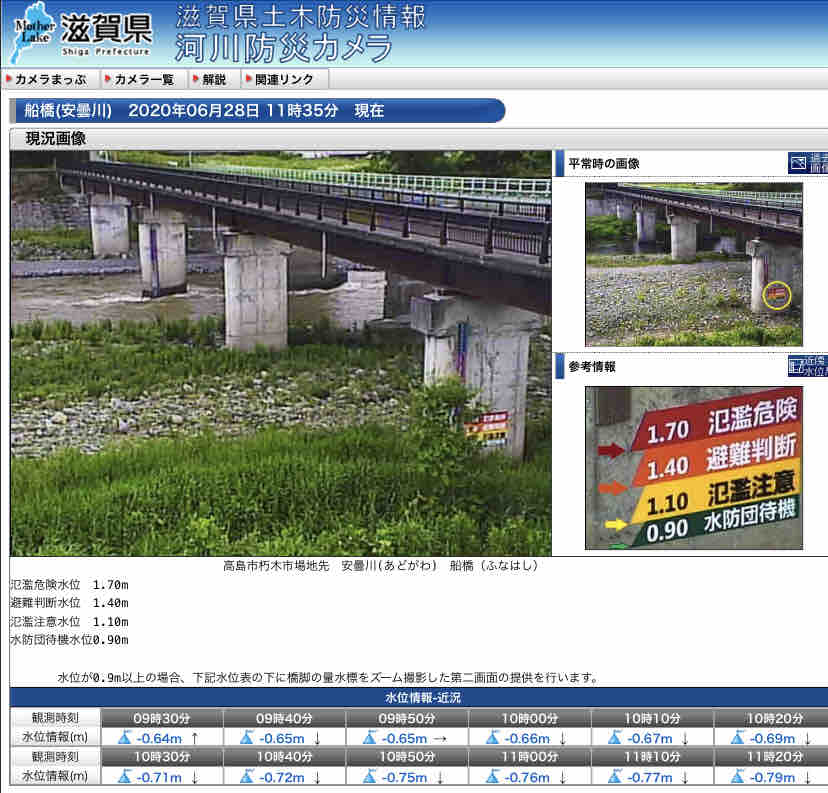The image size is (828, 793).
Task: Select the -0.72m water level value
Action: (281, 777)
